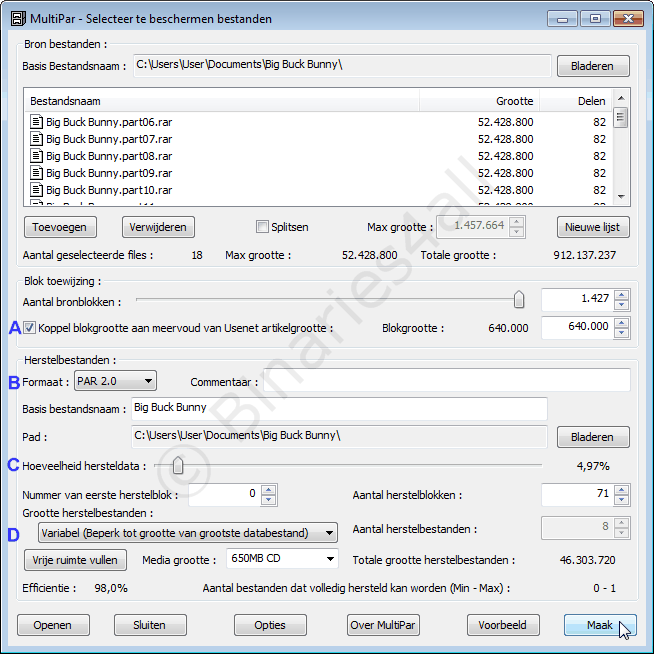Image resolution: width=654 pixels, height=654 pixels.
Task: Increase Nummer van eerste herstelblok value
Action: point(269,490)
